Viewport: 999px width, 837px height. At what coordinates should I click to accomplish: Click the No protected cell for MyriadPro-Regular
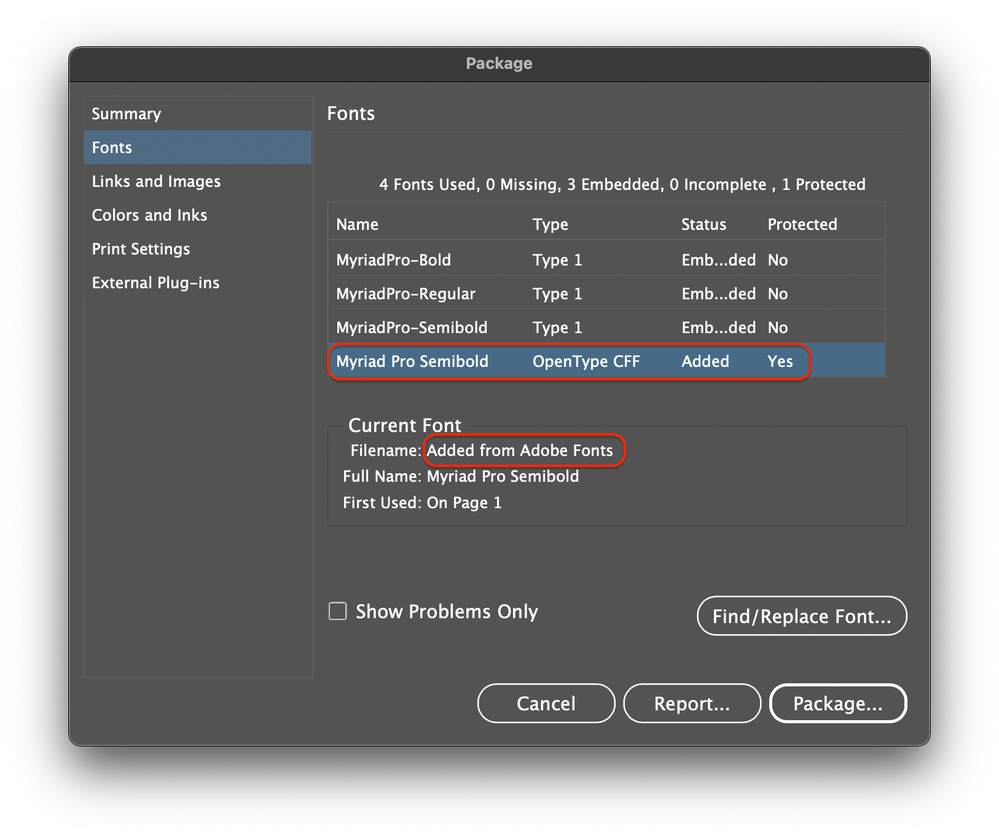pos(777,293)
